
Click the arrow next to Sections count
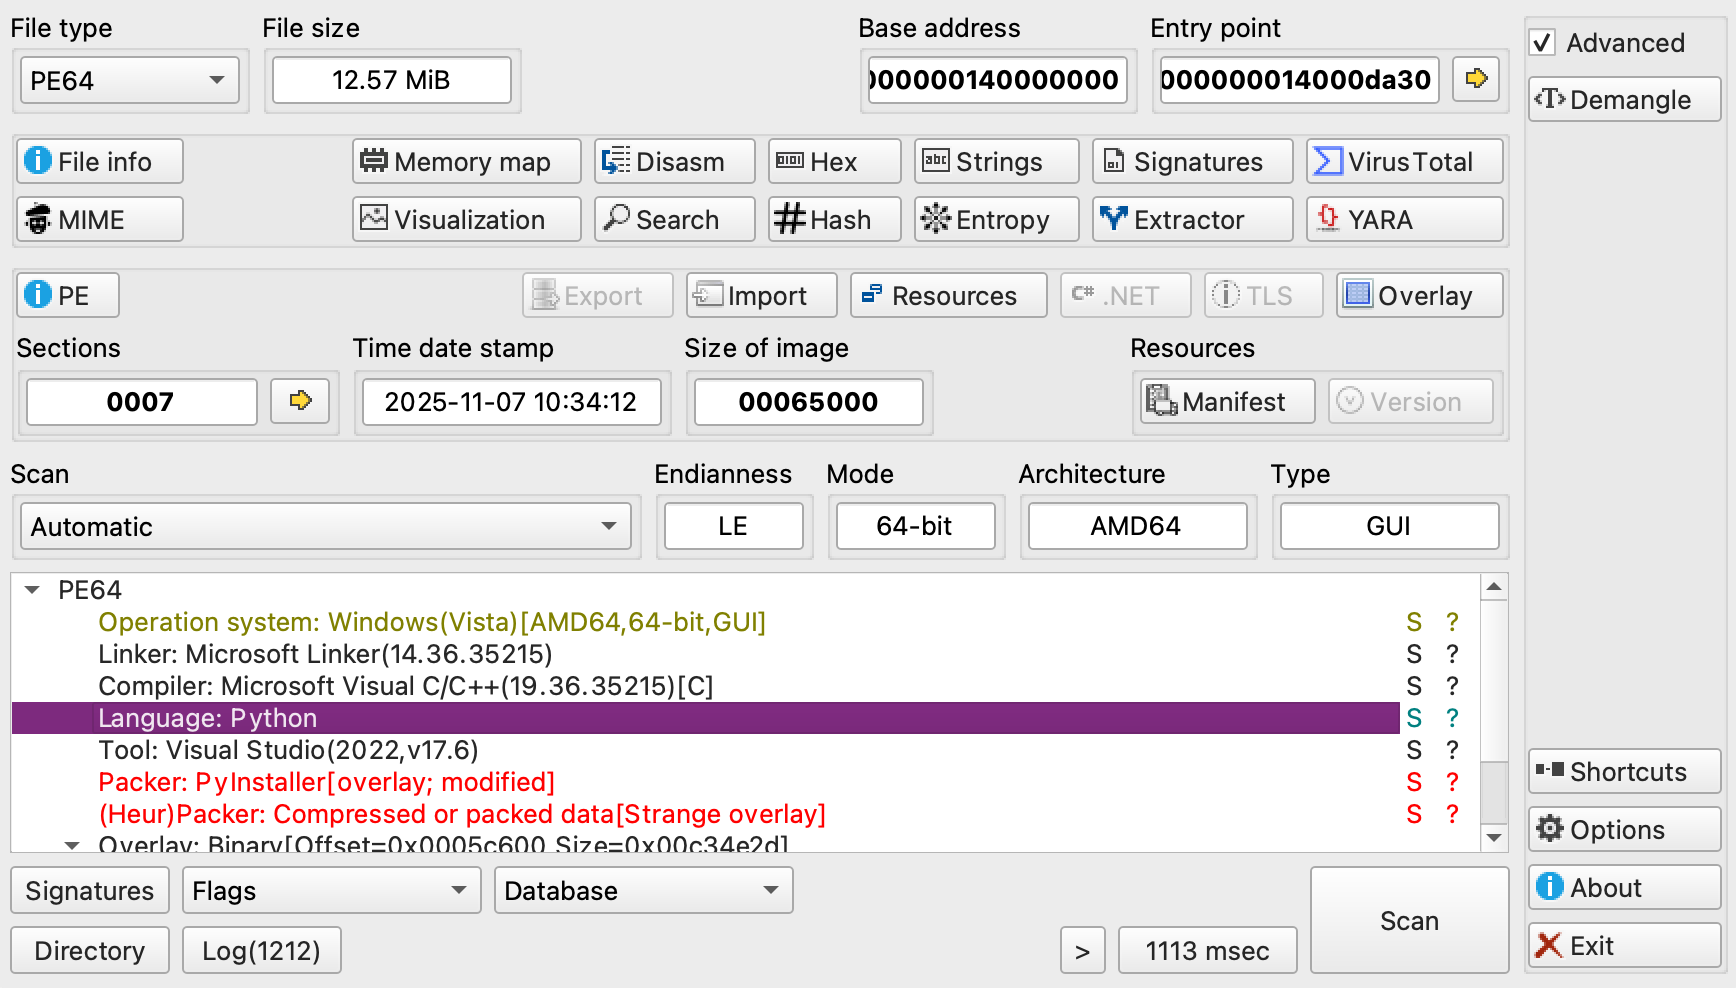(x=300, y=401)
